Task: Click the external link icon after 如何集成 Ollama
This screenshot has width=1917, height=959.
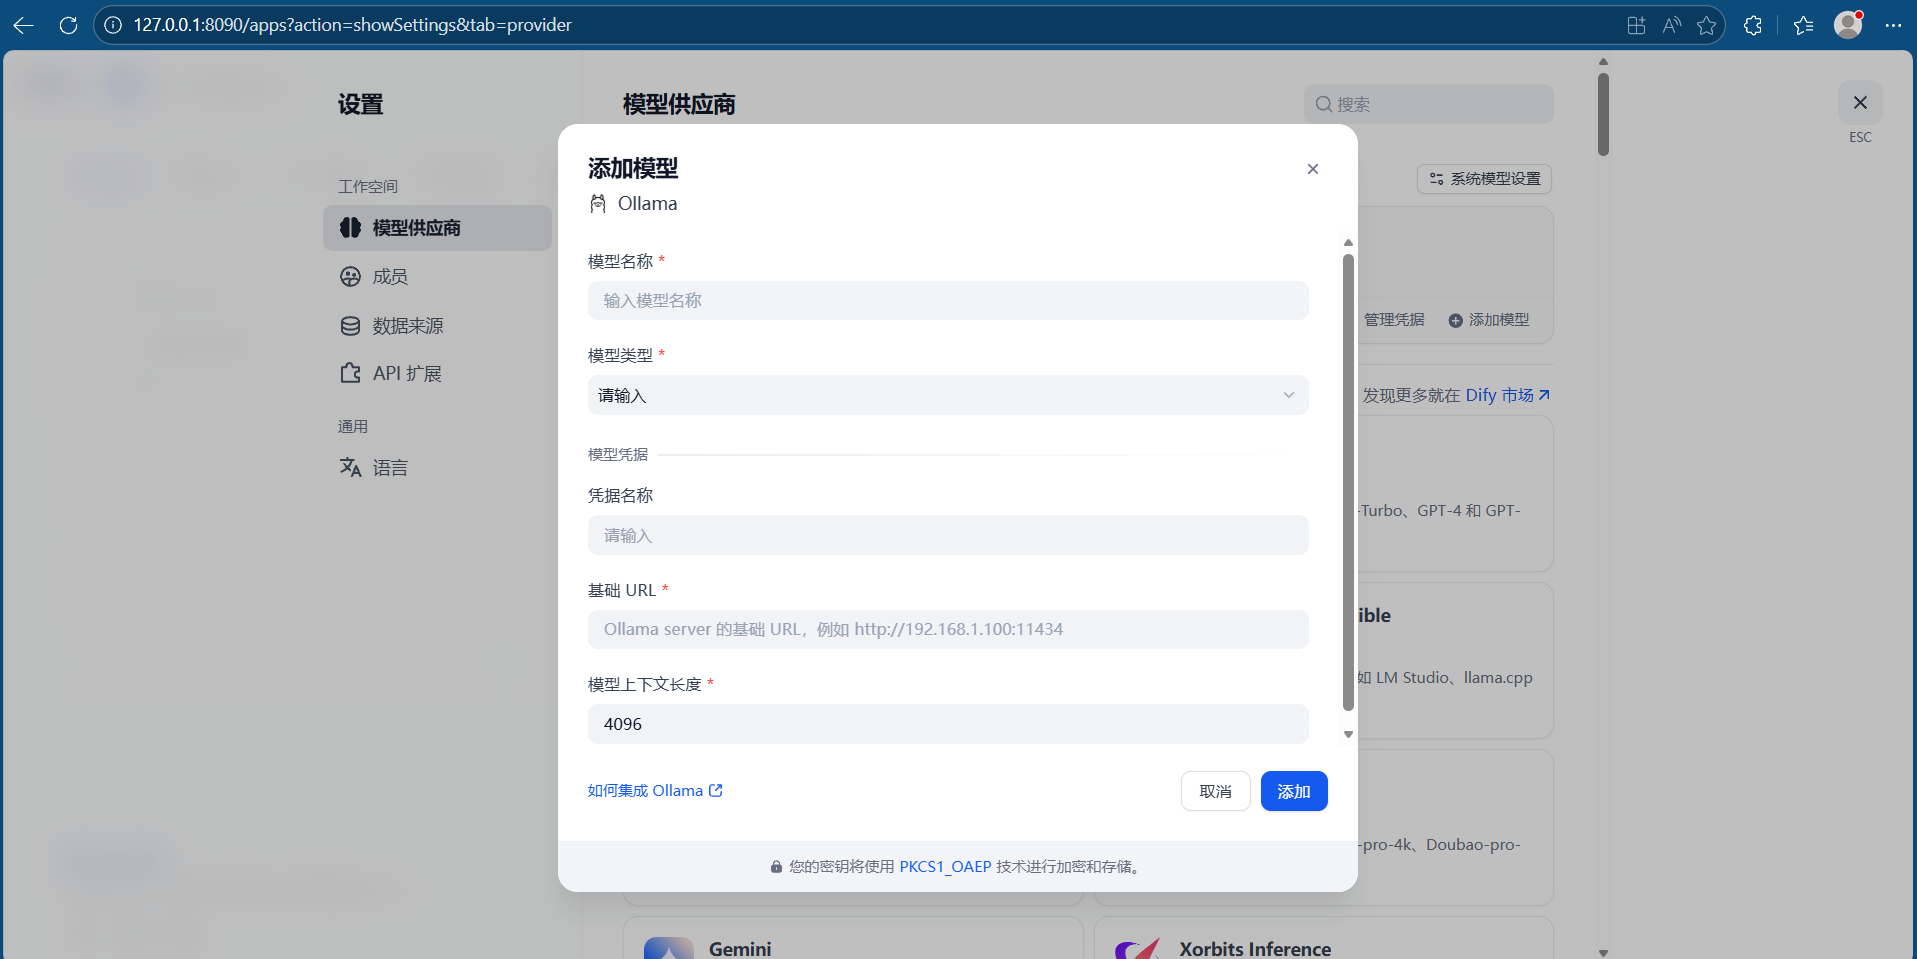Action: click(x=716, y=791)
